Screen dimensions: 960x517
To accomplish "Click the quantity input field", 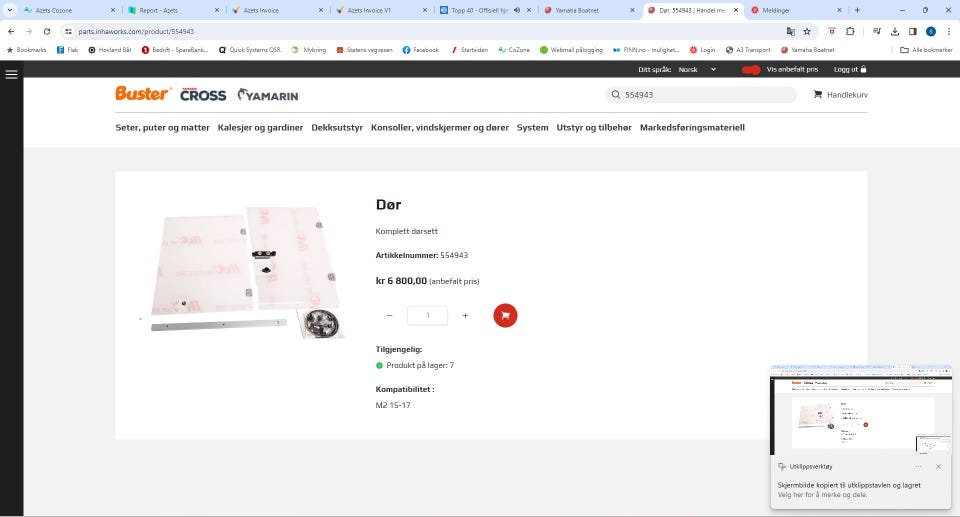I will coord(427,315).
